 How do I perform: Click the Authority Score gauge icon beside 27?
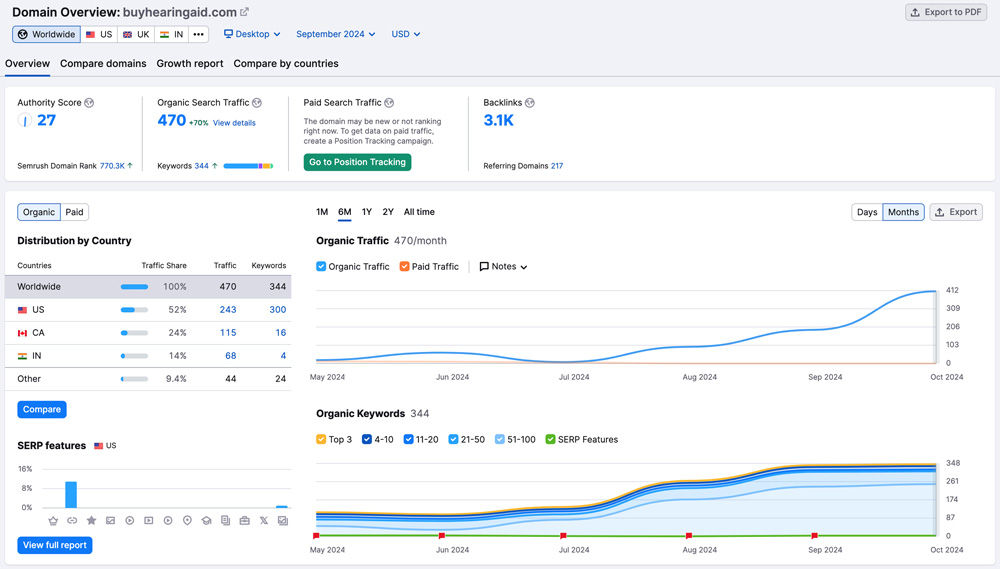point(24,120)
